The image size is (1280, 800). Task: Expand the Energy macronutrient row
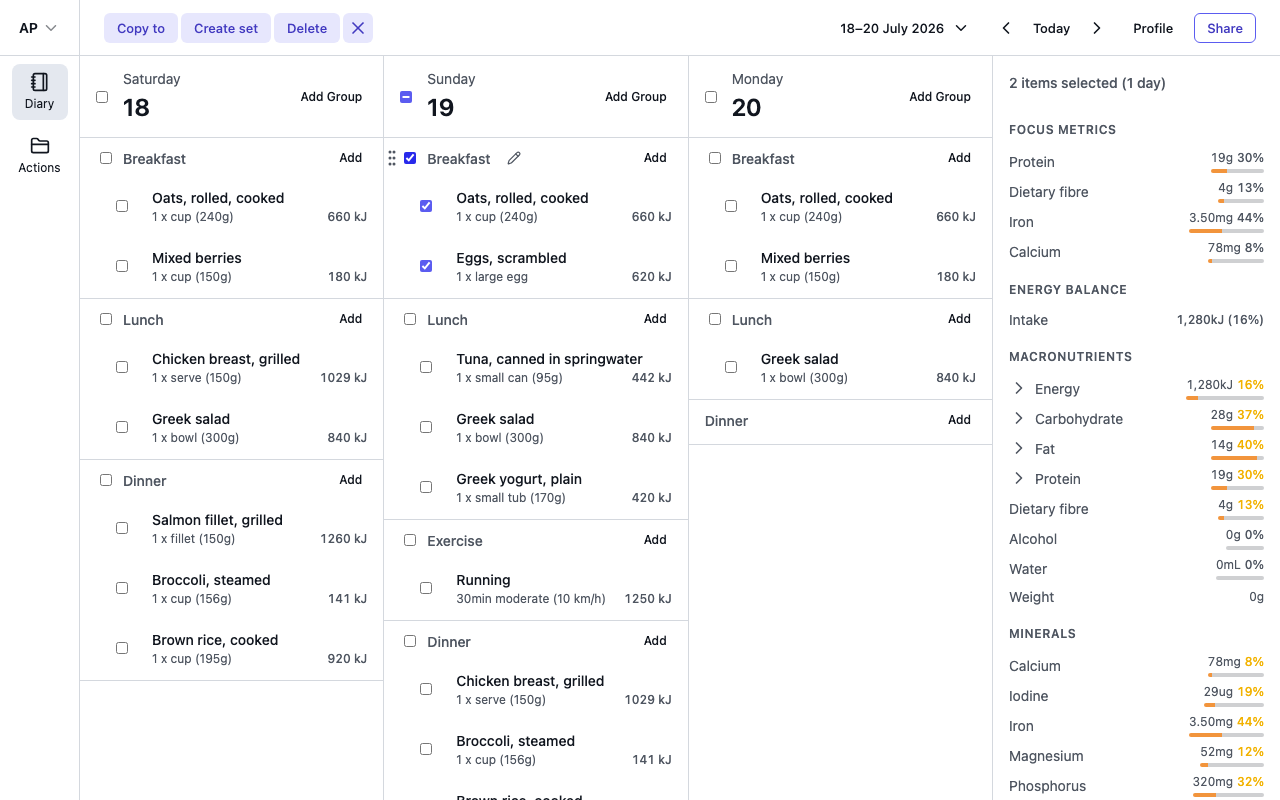click(x=1019, y=388)
